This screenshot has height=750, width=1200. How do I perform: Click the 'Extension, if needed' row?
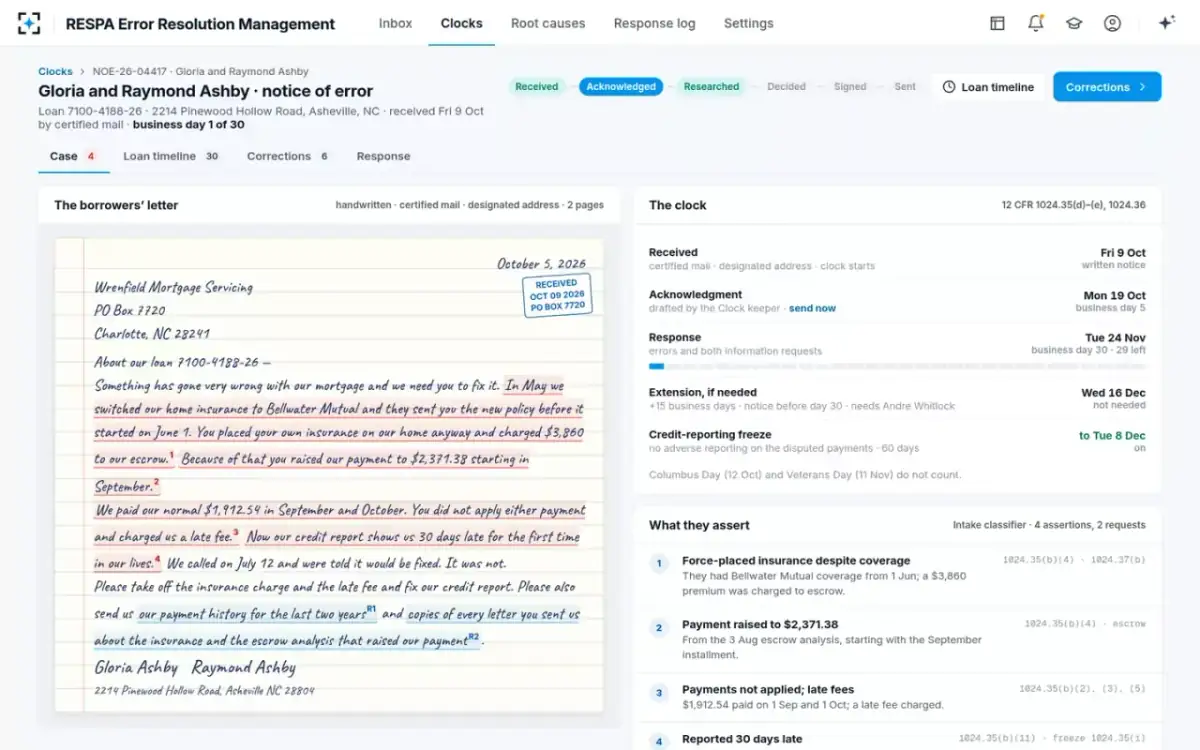pos(897,399)
